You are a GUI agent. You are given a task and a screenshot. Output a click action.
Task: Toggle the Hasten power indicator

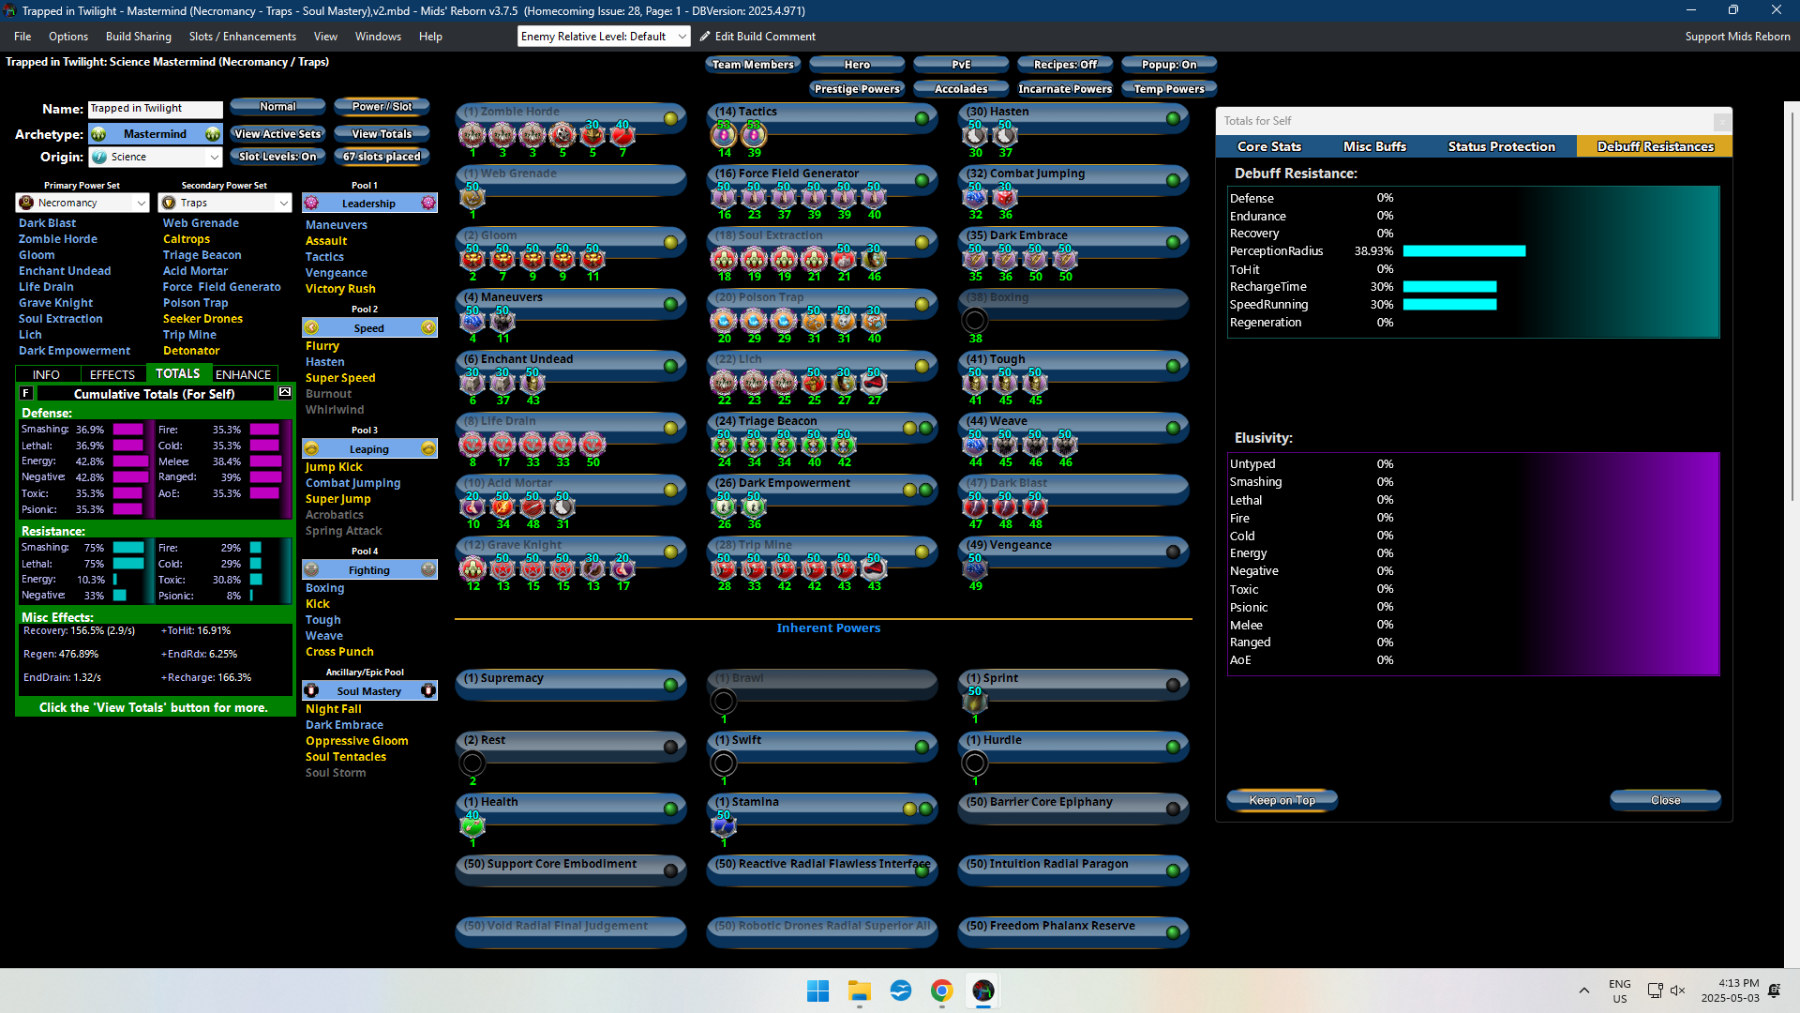tap(1173, 118)
